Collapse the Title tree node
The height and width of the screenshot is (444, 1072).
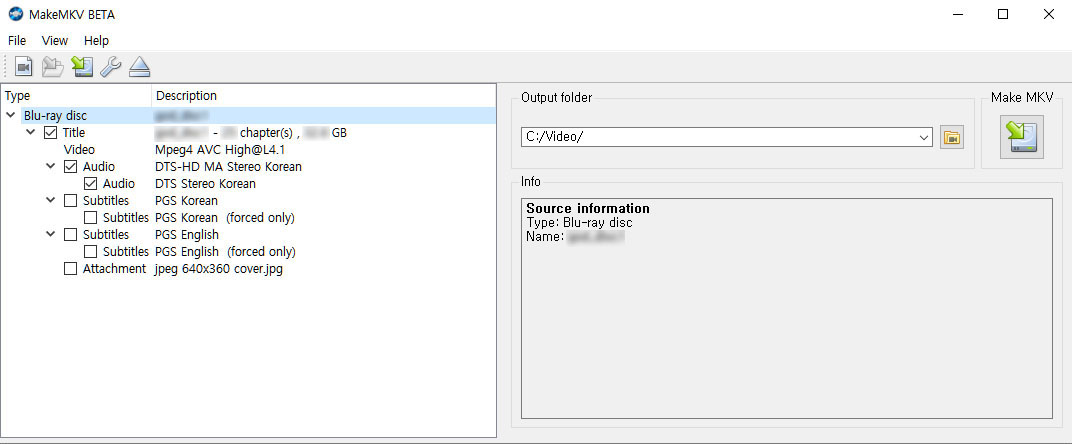[x=31, y=132]
